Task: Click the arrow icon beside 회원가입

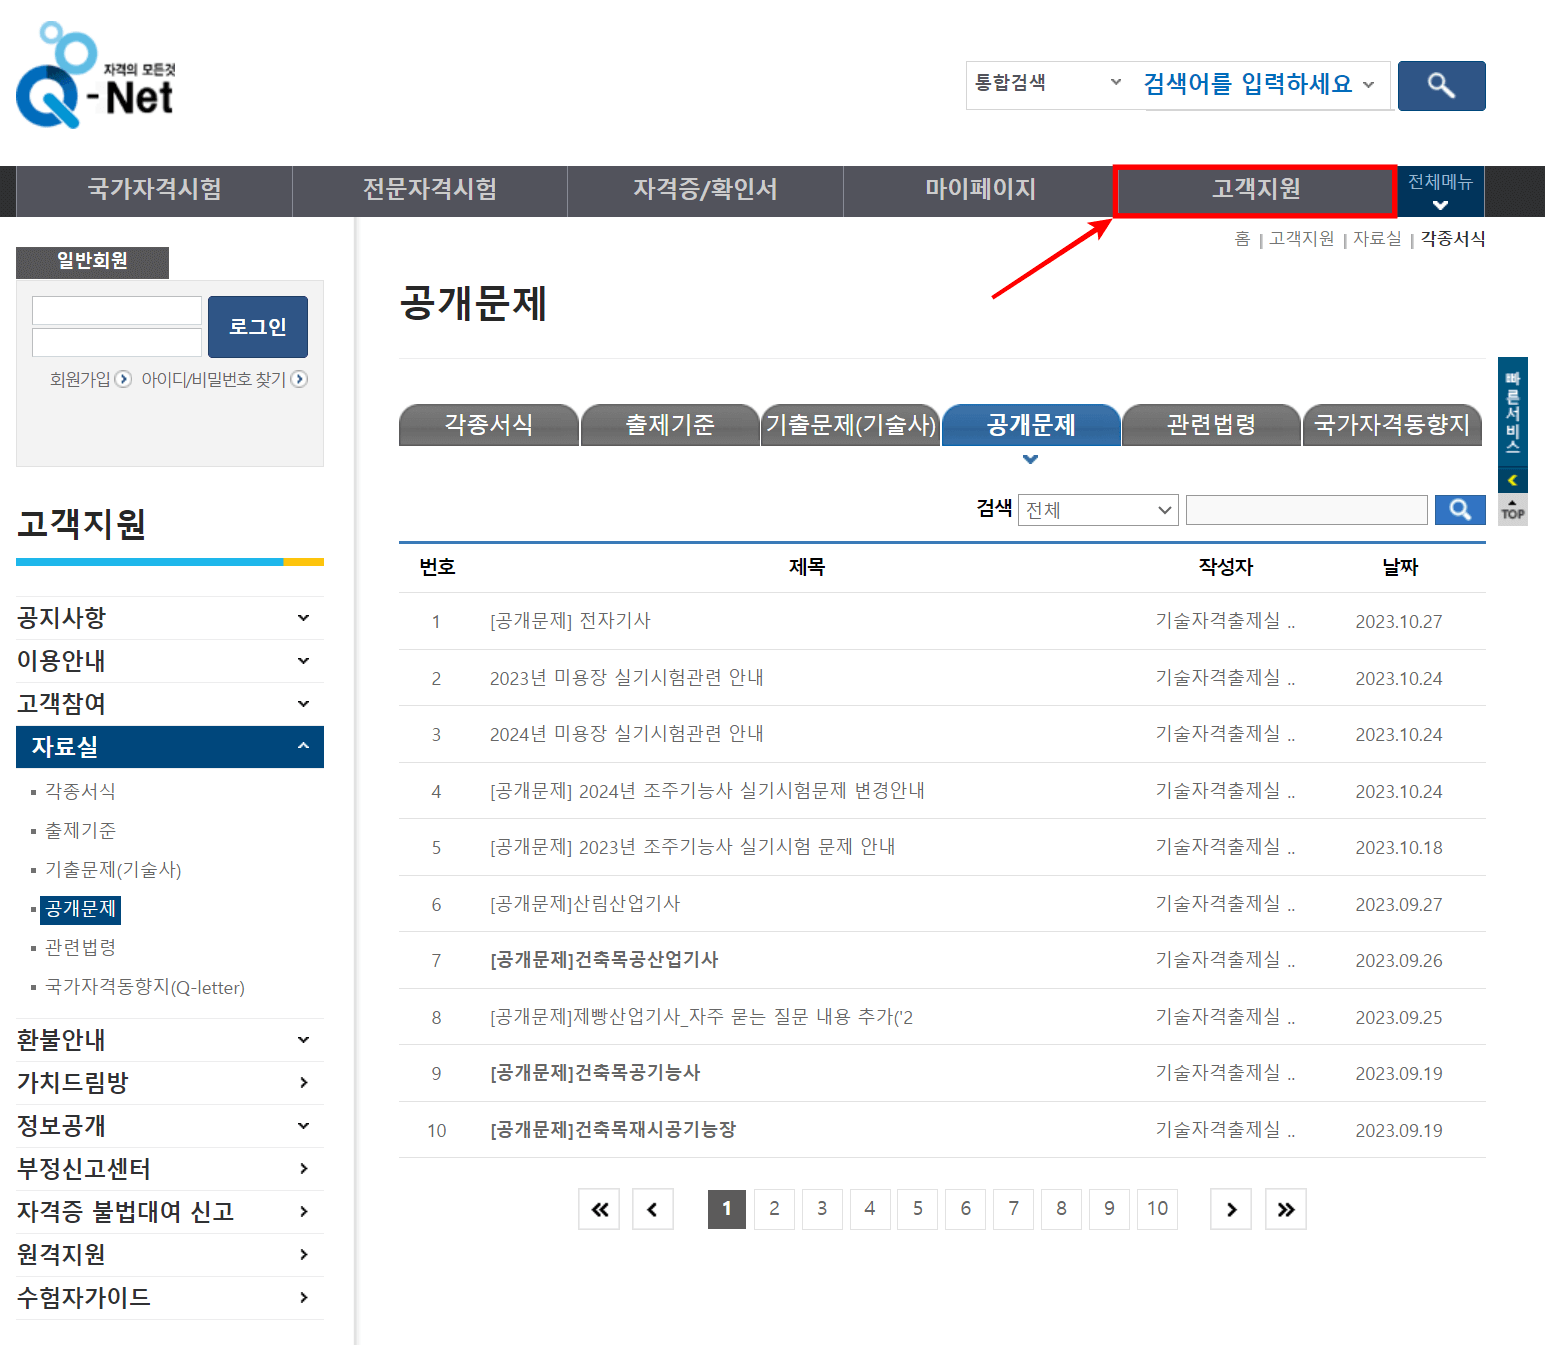Action: point(123,379)
